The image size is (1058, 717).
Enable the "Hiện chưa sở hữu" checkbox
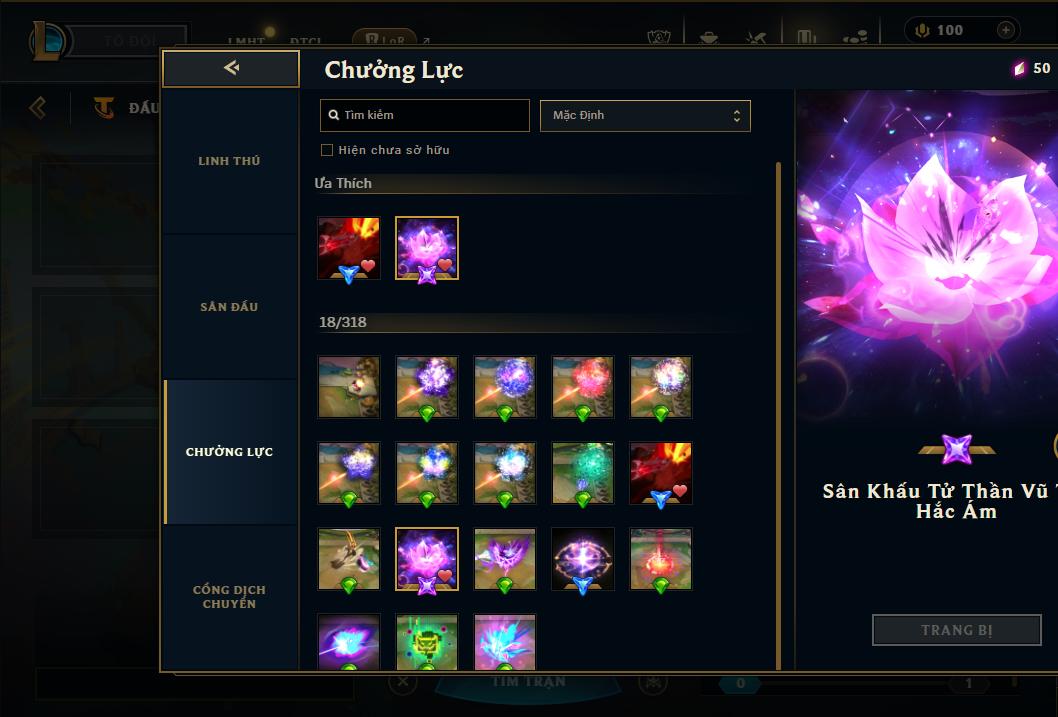click(x=327, y=150)
